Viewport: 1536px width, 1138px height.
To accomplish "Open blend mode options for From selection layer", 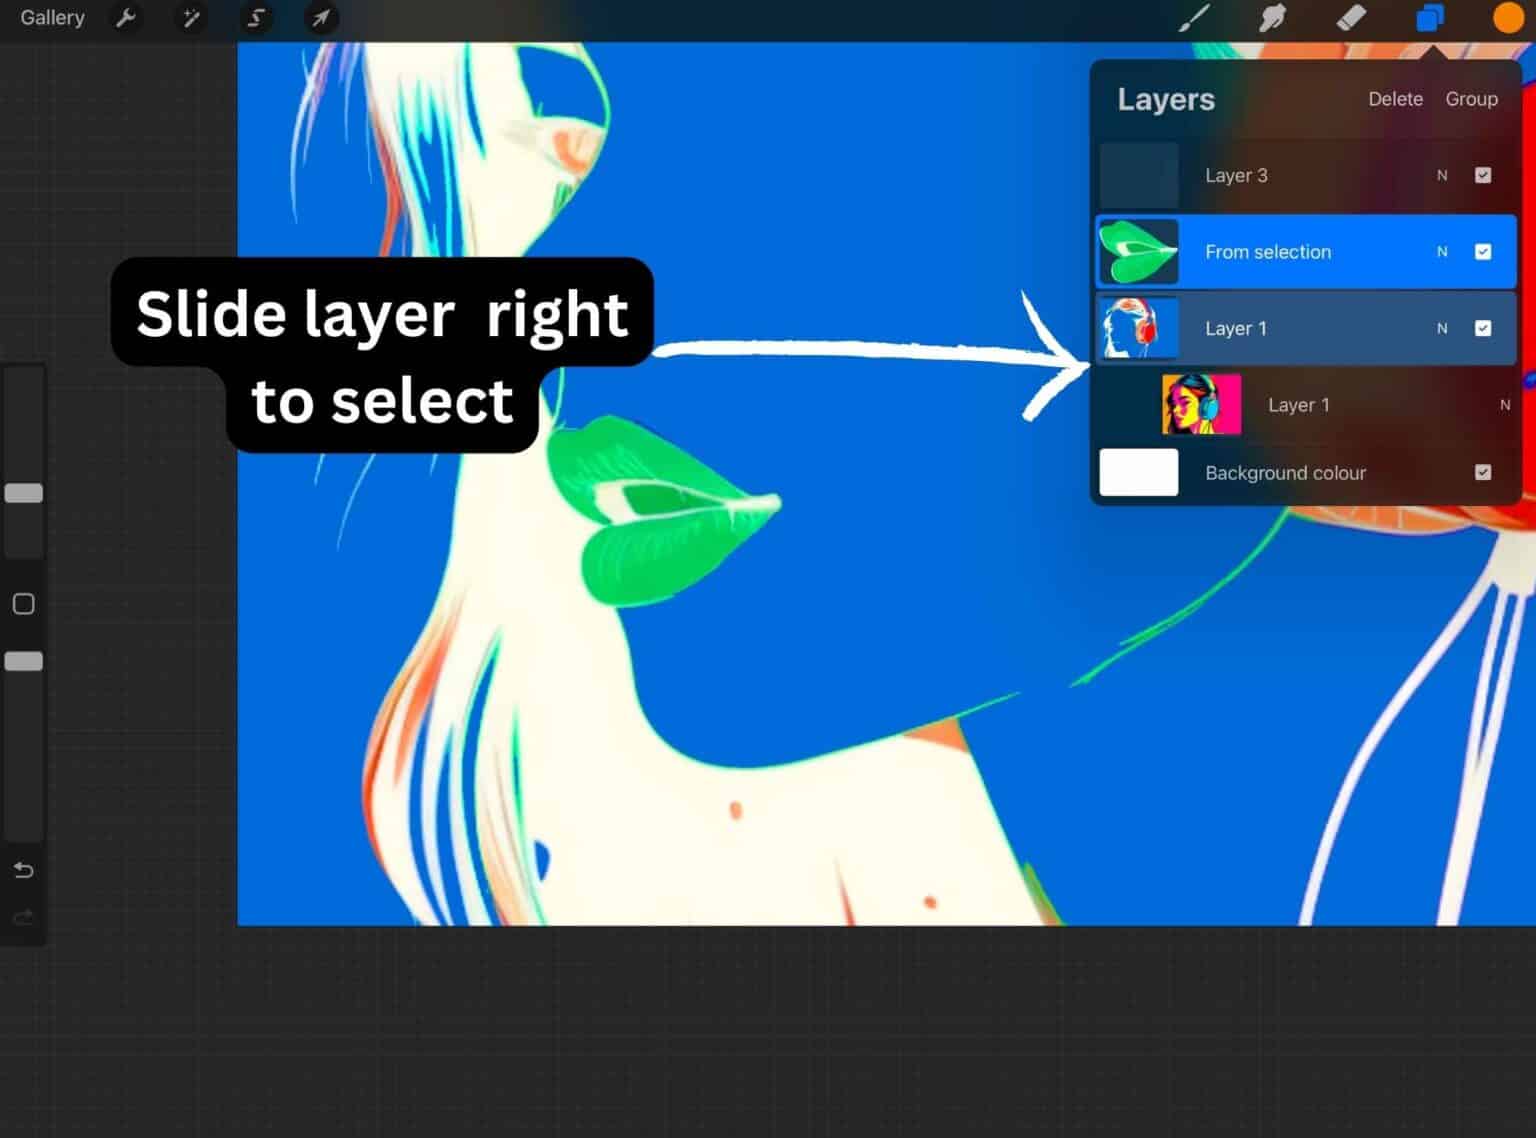I will coord(1442,251).
